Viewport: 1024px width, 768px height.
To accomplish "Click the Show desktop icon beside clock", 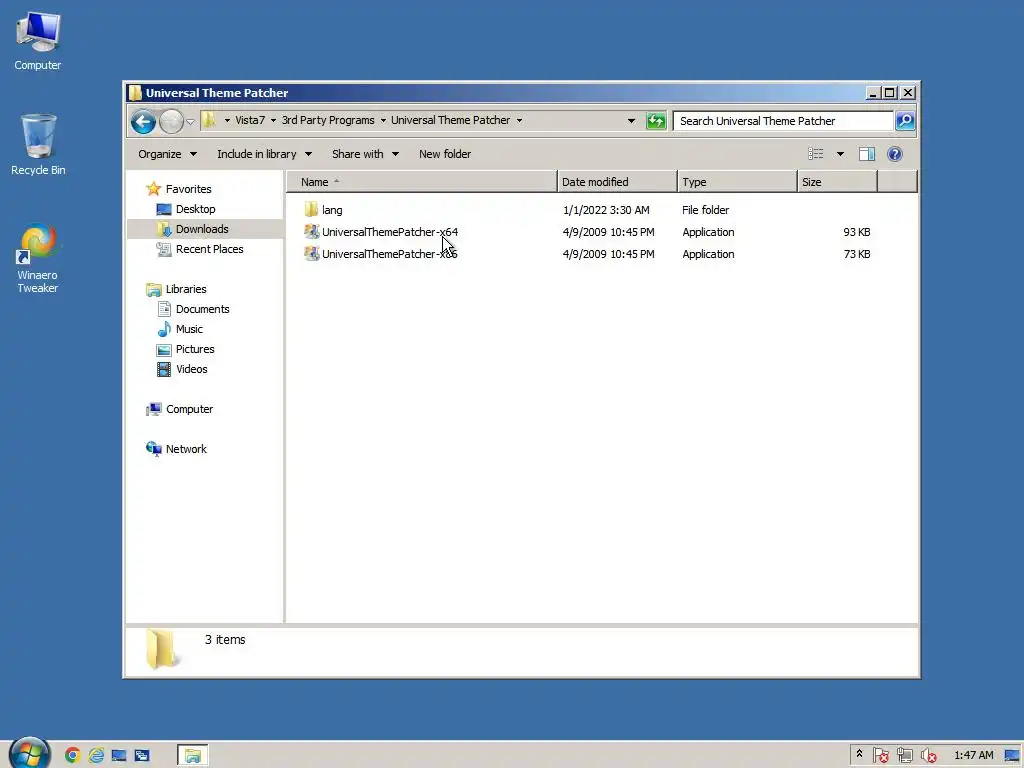I will [1012, 756].
